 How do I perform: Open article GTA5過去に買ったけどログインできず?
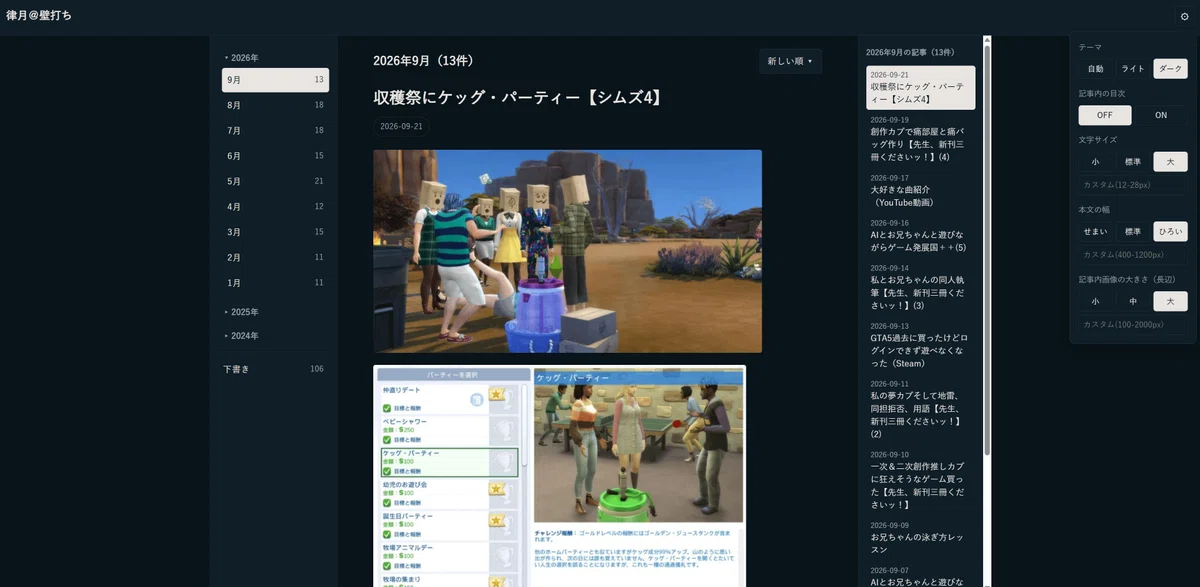click(x=920, y=346)
